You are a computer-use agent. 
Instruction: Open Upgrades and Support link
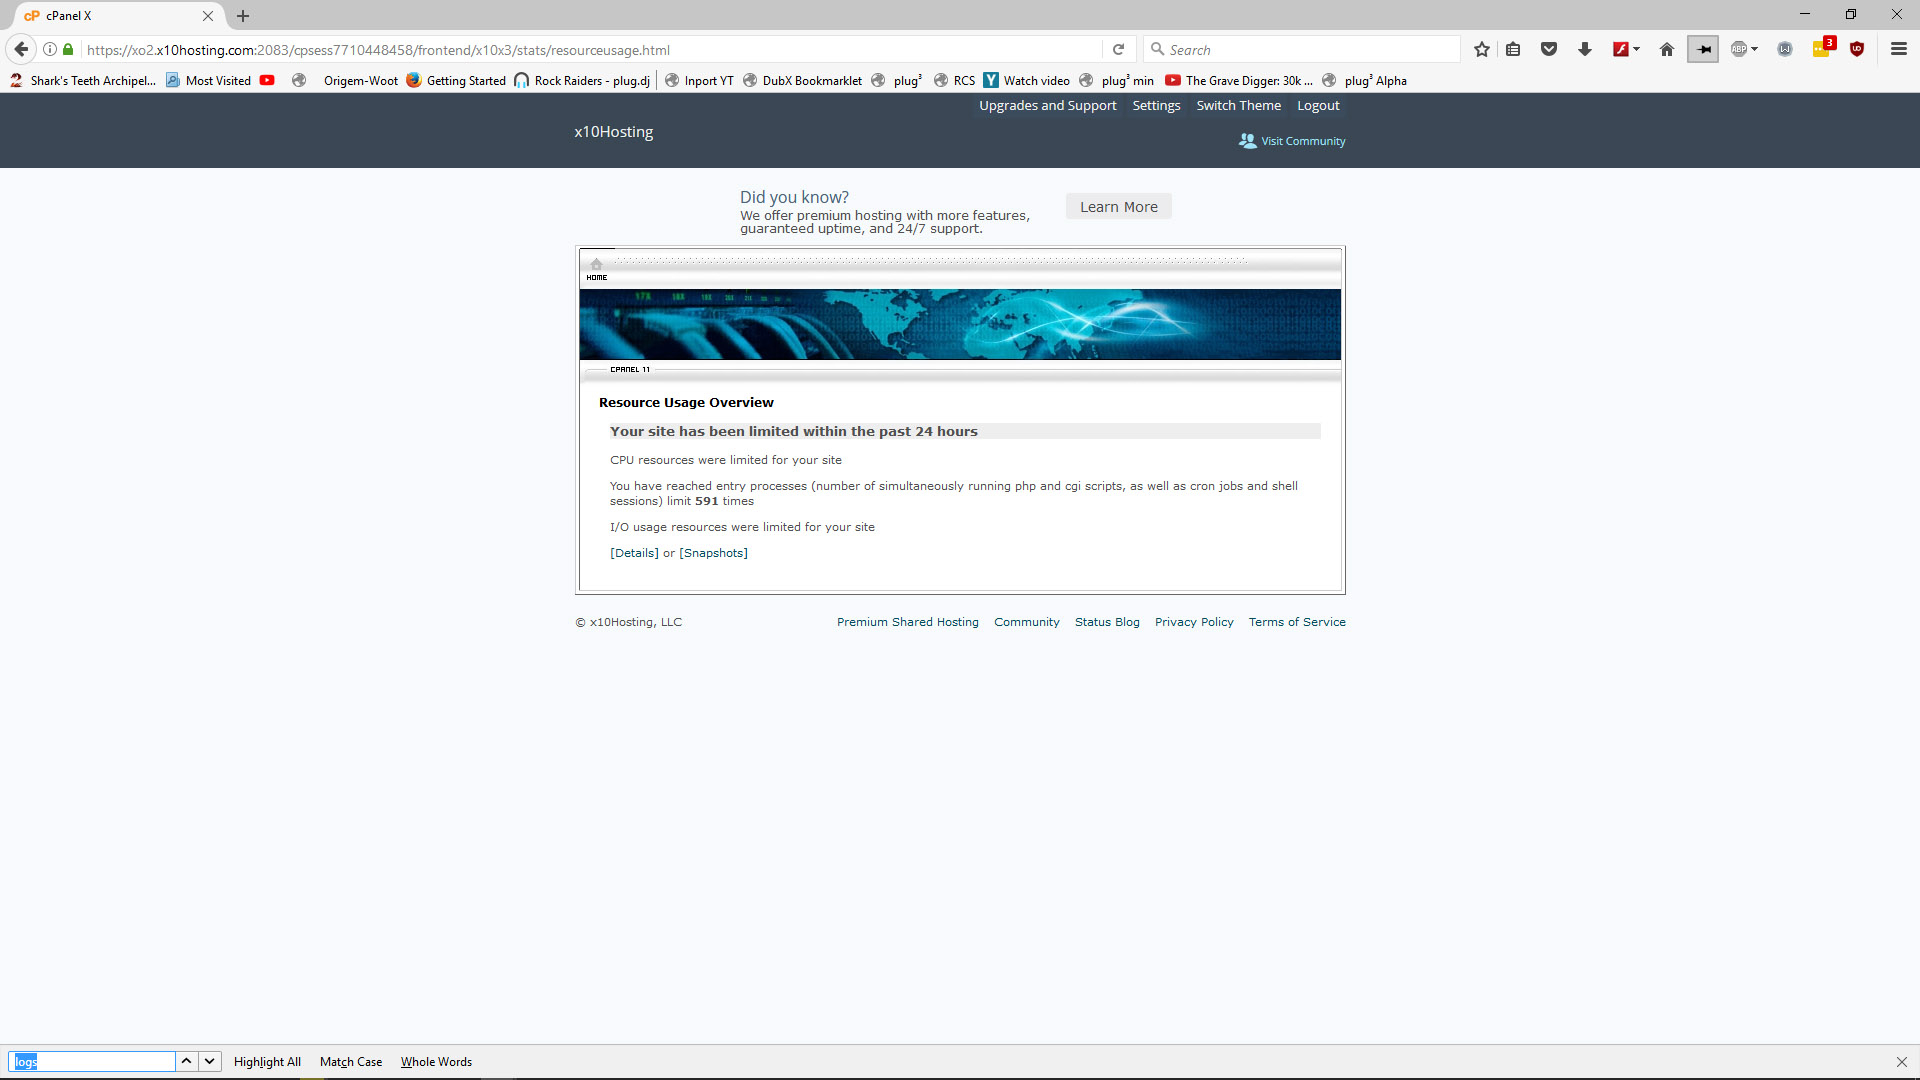(x=1047, y=106)
